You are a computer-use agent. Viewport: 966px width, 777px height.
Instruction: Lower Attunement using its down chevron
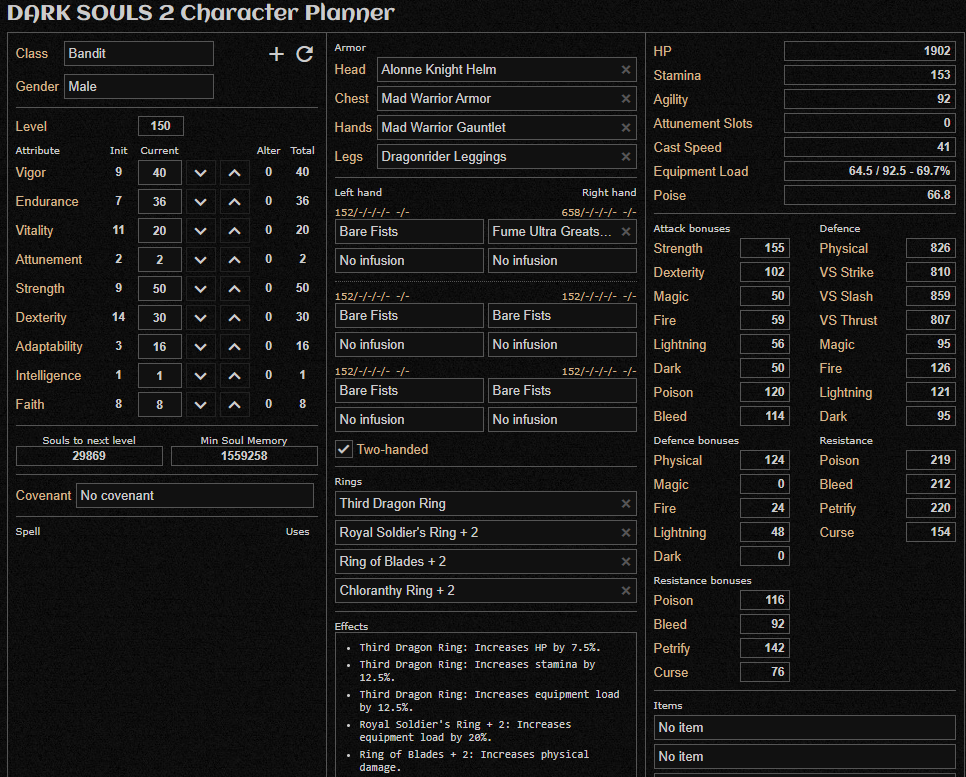coord(200,260)
